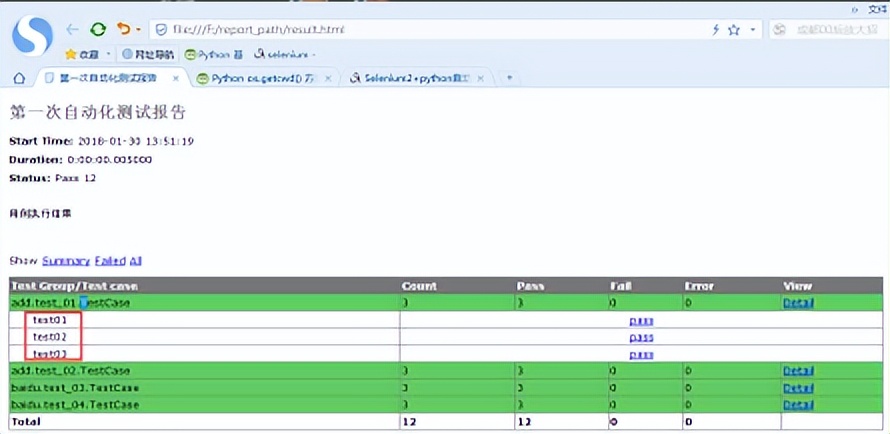Open the new tab plus button
Image resolution: width=890 pixels, height=434 pixels.
coord(509,78)
